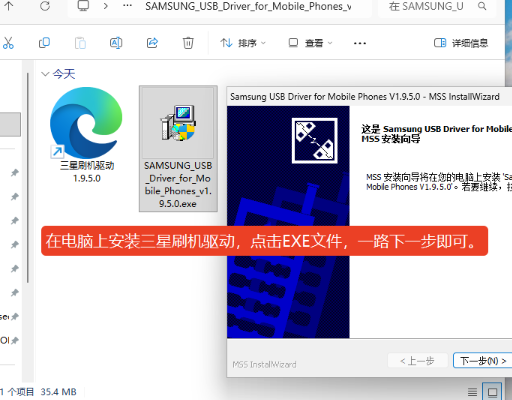Viewport: 512px width, 400px height.
Task: Select the SAMSUNG_USB_Driver exe file
Action: (x=178, y=149)
